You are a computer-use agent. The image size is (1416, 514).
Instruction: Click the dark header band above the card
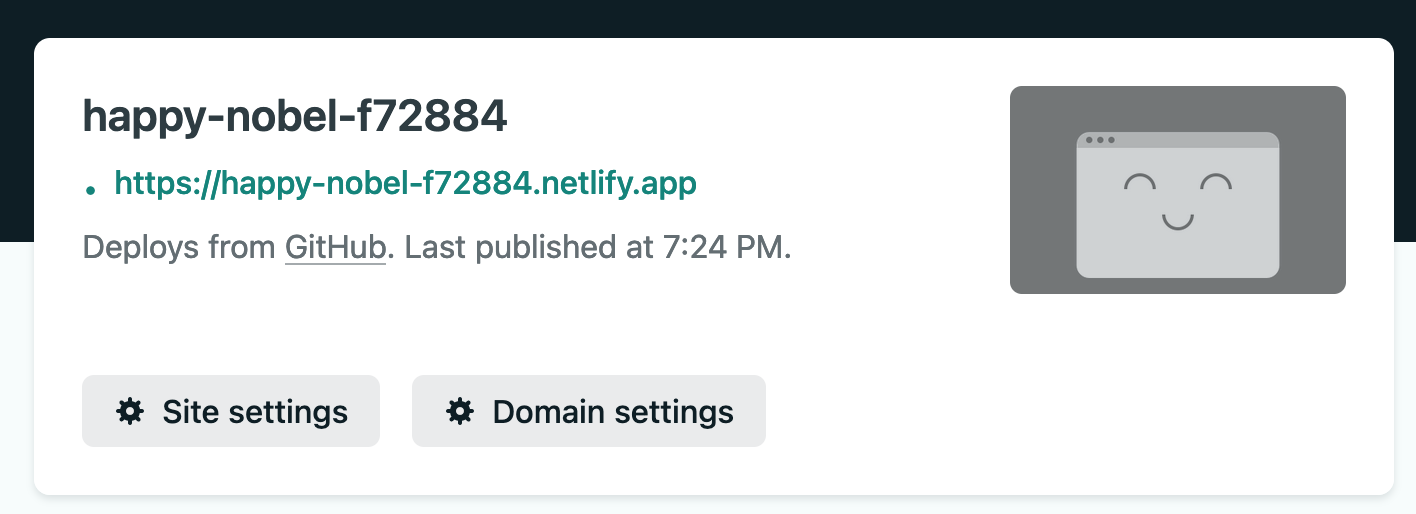coord(708,18)
